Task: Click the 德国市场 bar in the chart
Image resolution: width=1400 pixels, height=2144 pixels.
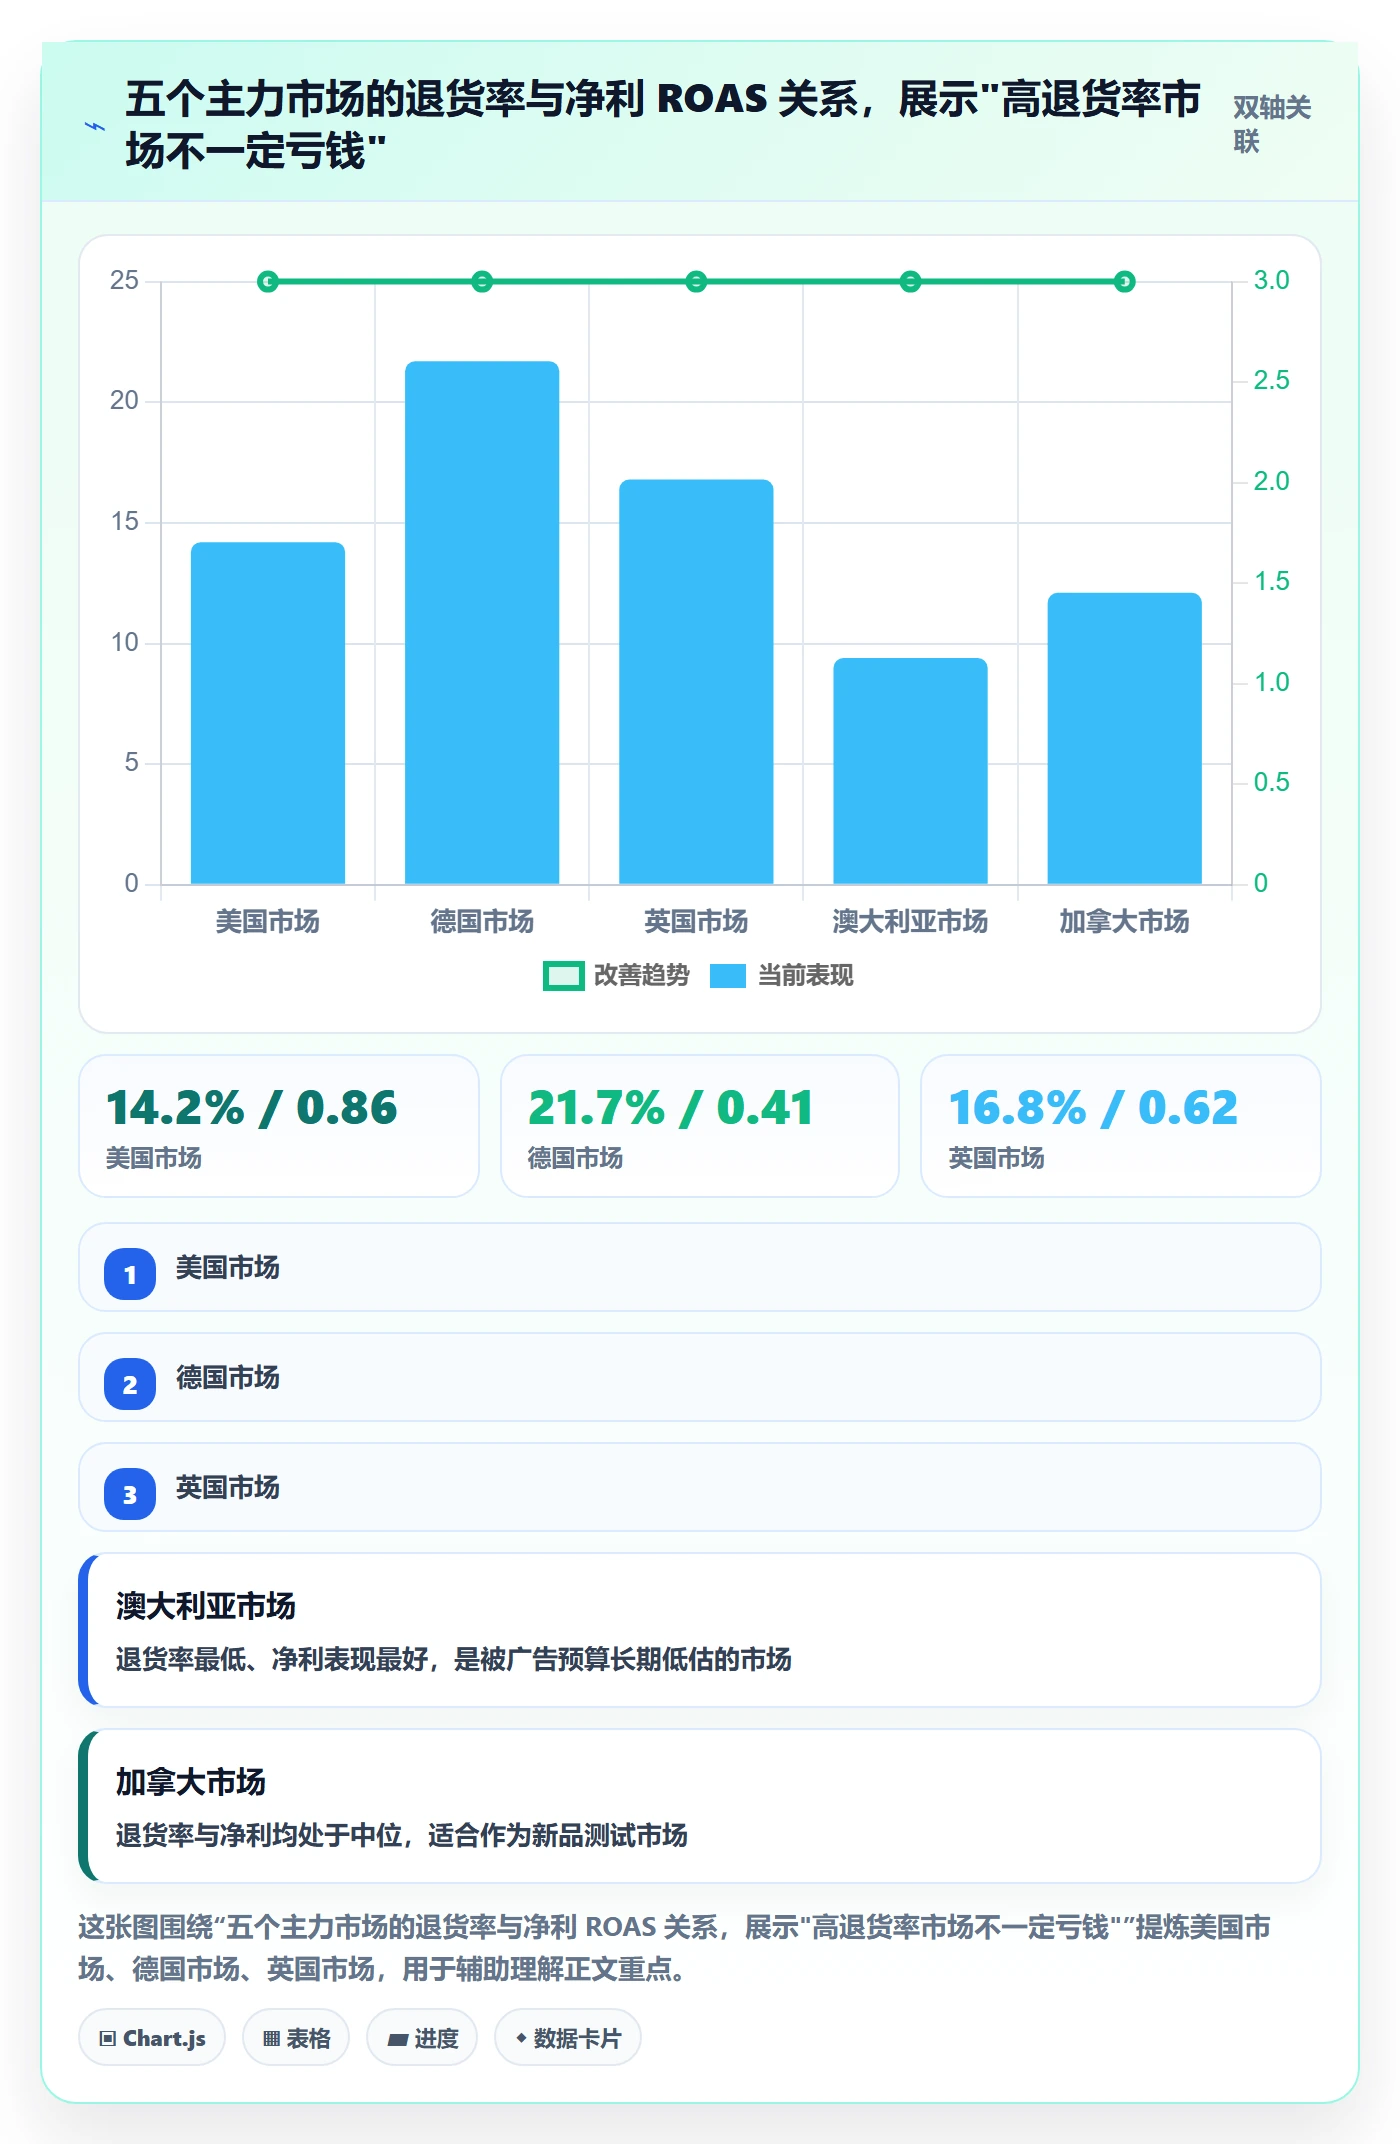Action: click(x=482, y=623)
